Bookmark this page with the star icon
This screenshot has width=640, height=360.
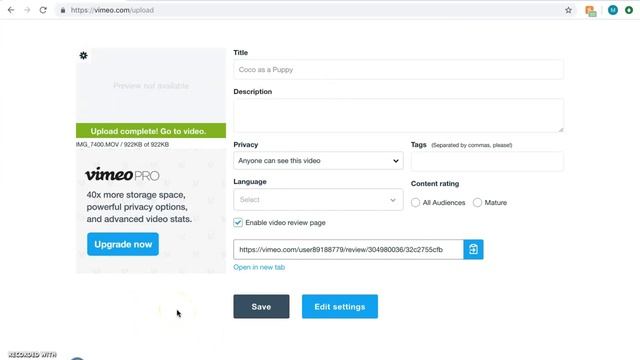(568, 10)
